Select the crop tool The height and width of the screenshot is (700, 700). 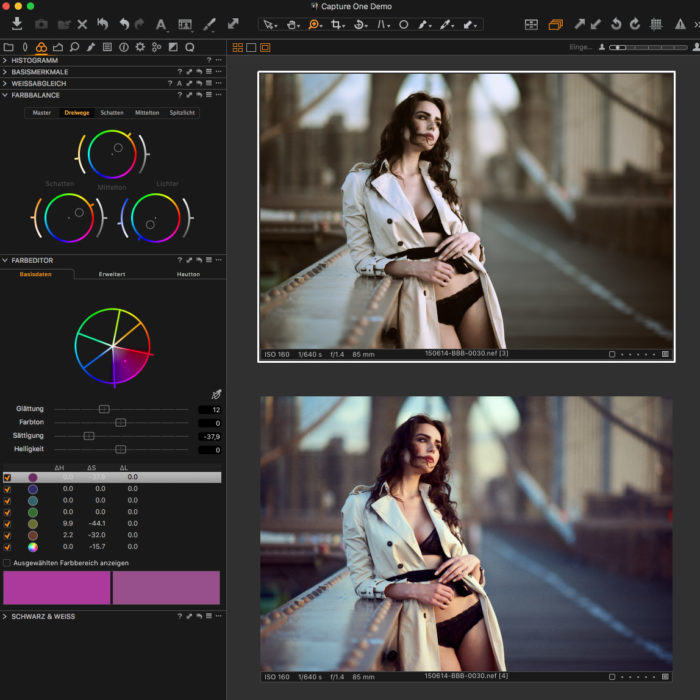point(337,25)
